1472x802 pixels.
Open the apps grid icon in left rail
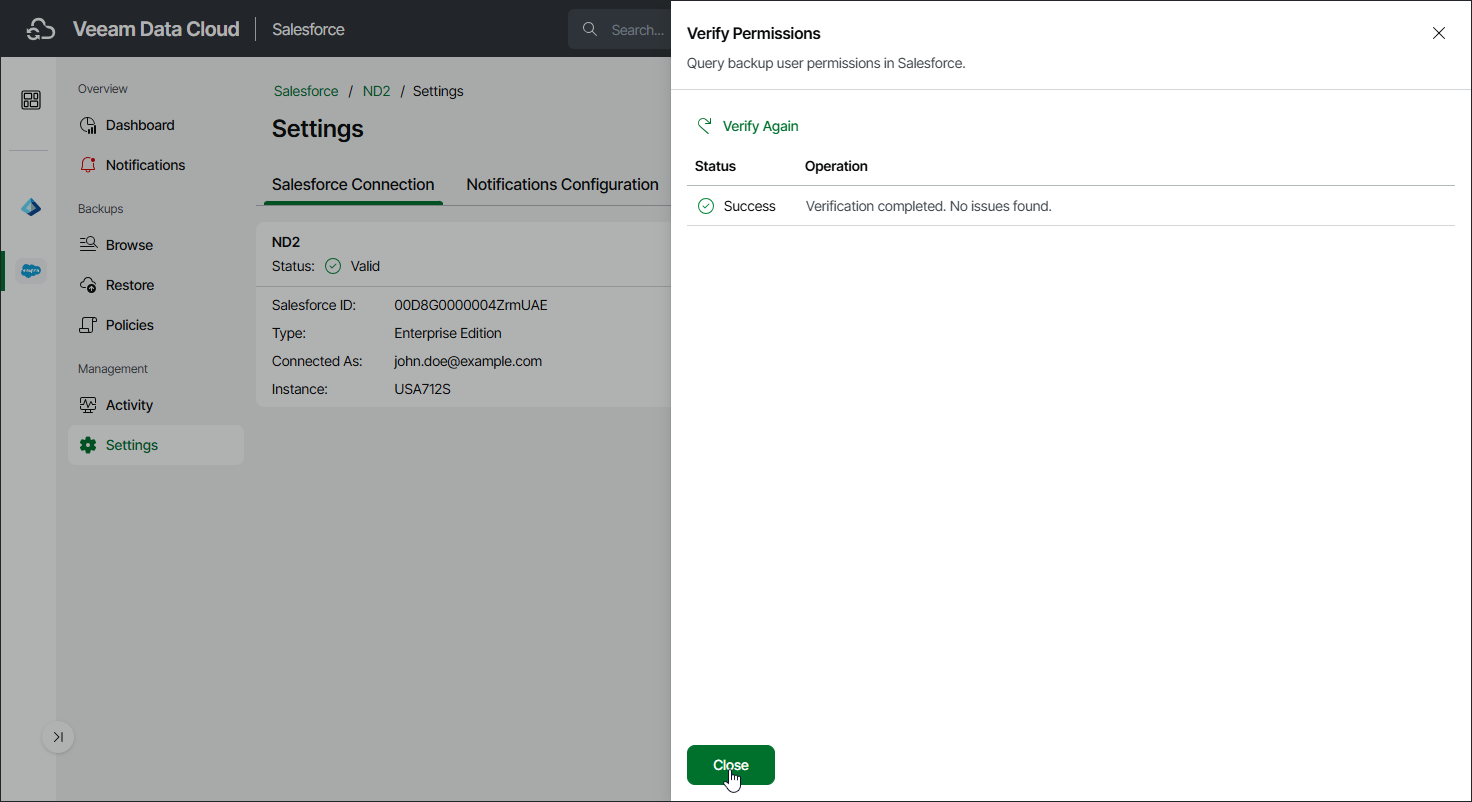point(31,100)
